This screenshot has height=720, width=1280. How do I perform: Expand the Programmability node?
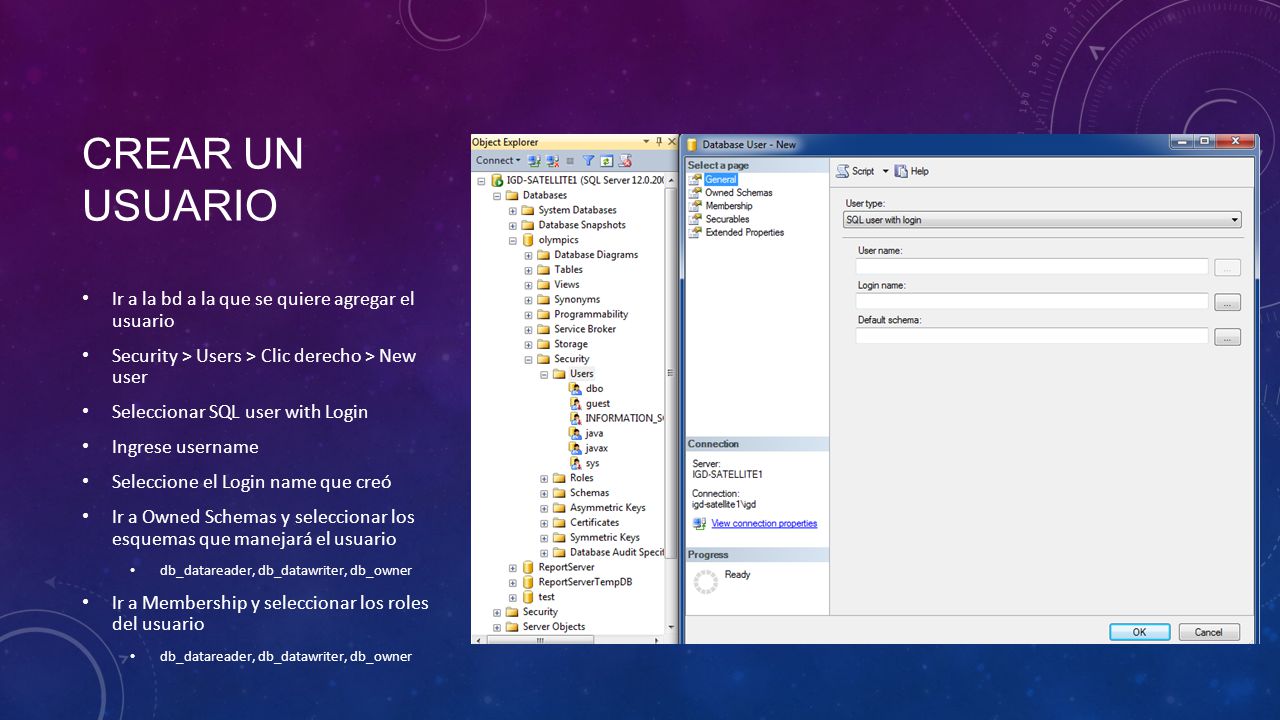point(529,315)
